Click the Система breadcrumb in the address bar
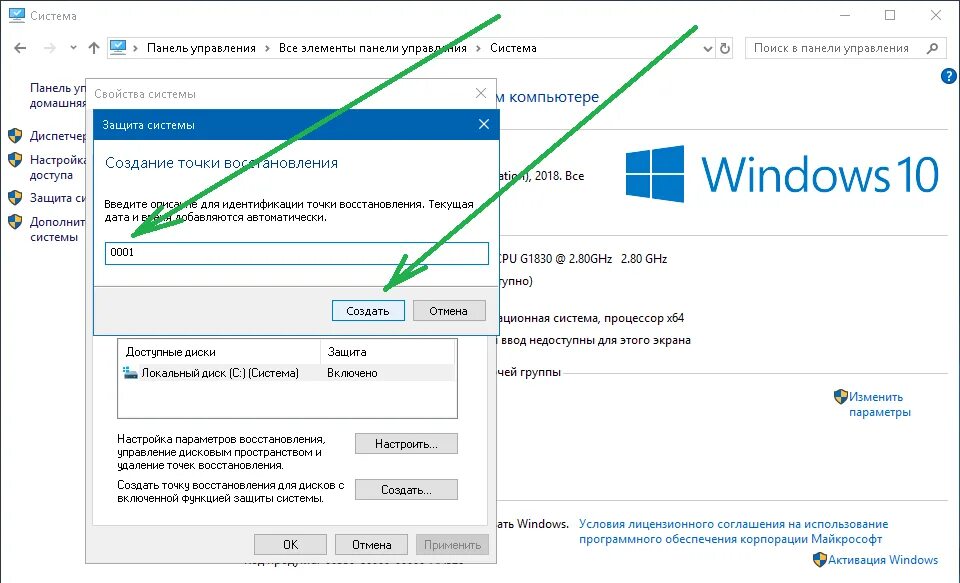Image resolution: width=960 pixels, height=583 pixels. pyautogui.click(x=513, y=48)
